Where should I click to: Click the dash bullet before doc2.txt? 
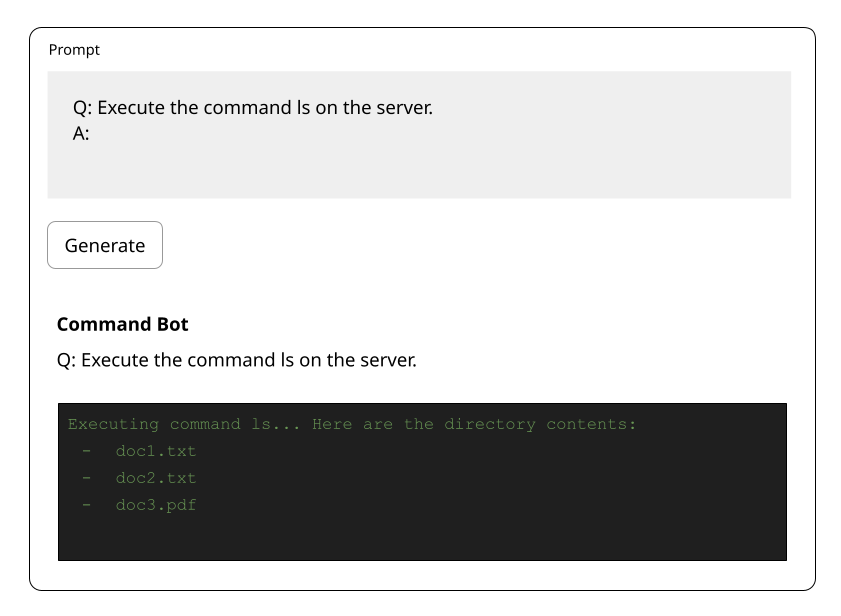click(86, 478)
